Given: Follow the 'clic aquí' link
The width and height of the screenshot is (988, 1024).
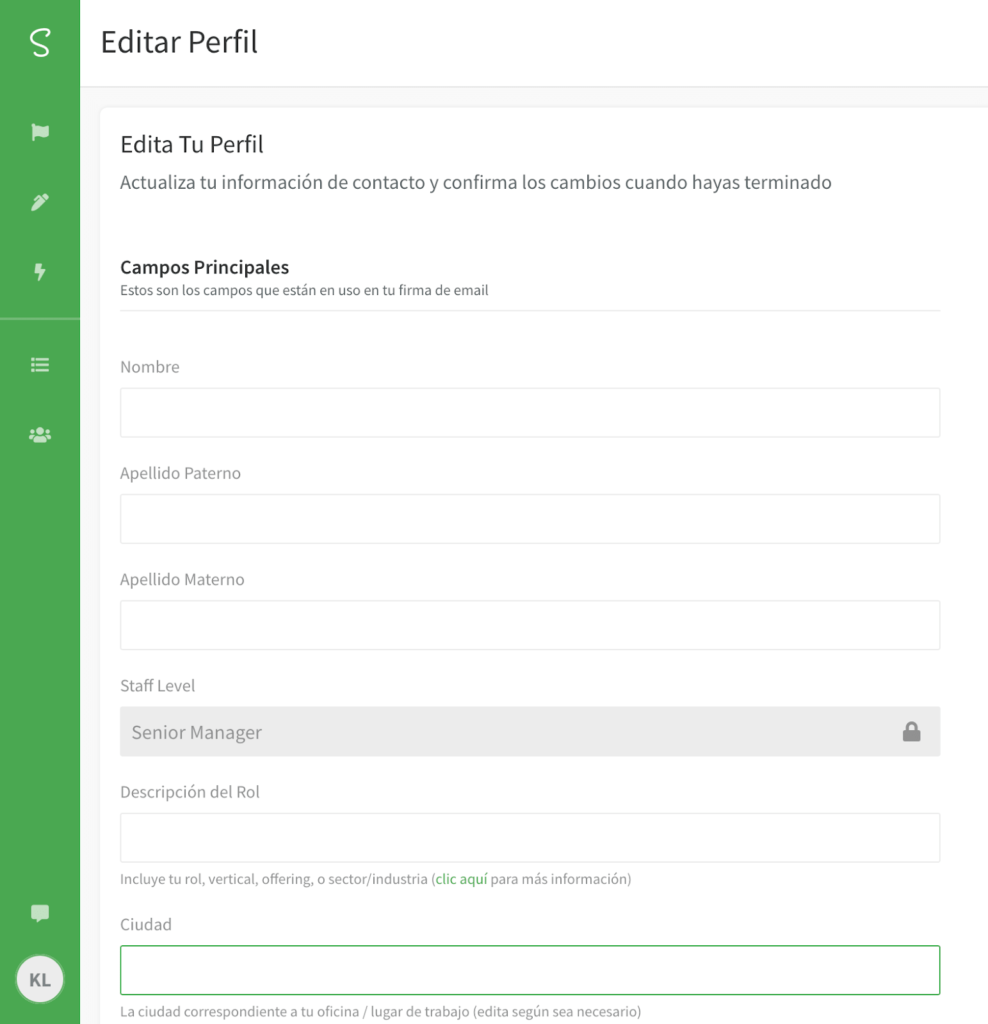Looking at the screenshot, I should (461, 879).
